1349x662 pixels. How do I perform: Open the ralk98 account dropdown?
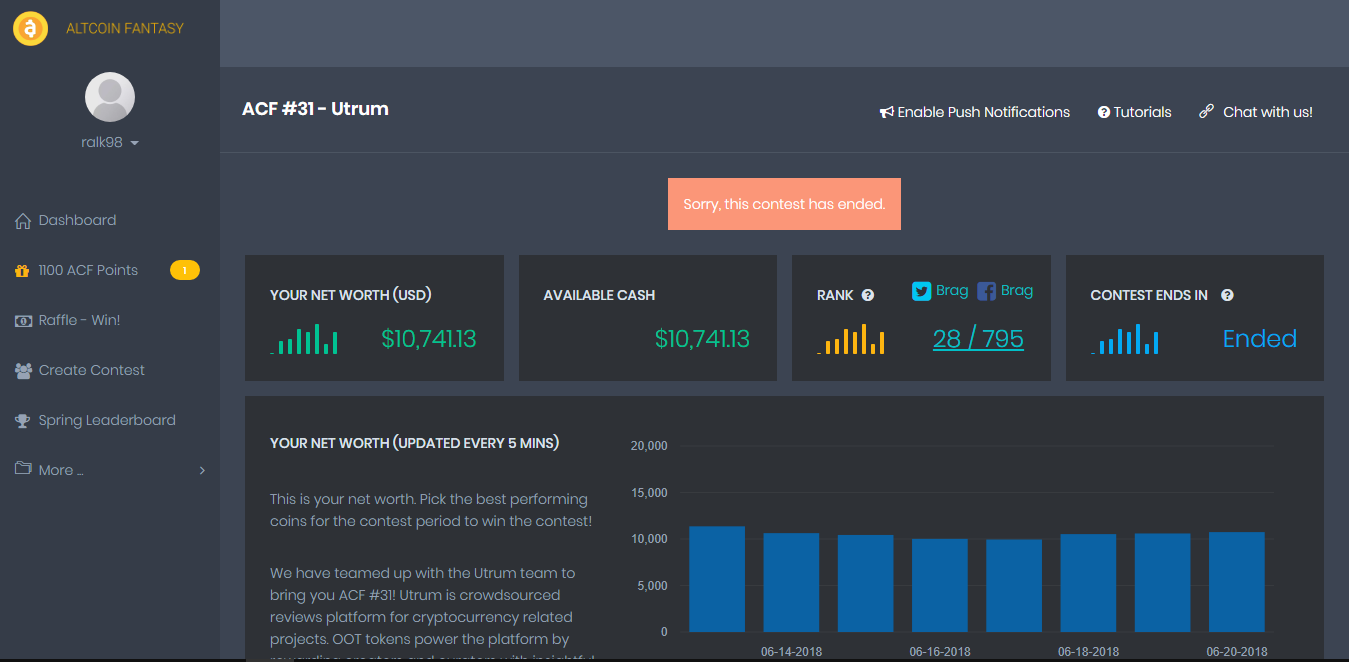110,143
